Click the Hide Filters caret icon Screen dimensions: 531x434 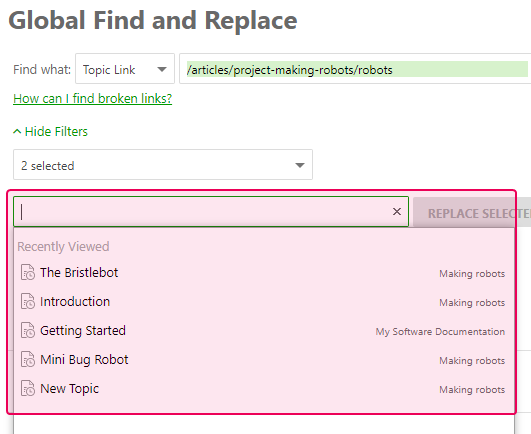coord(17,131)
